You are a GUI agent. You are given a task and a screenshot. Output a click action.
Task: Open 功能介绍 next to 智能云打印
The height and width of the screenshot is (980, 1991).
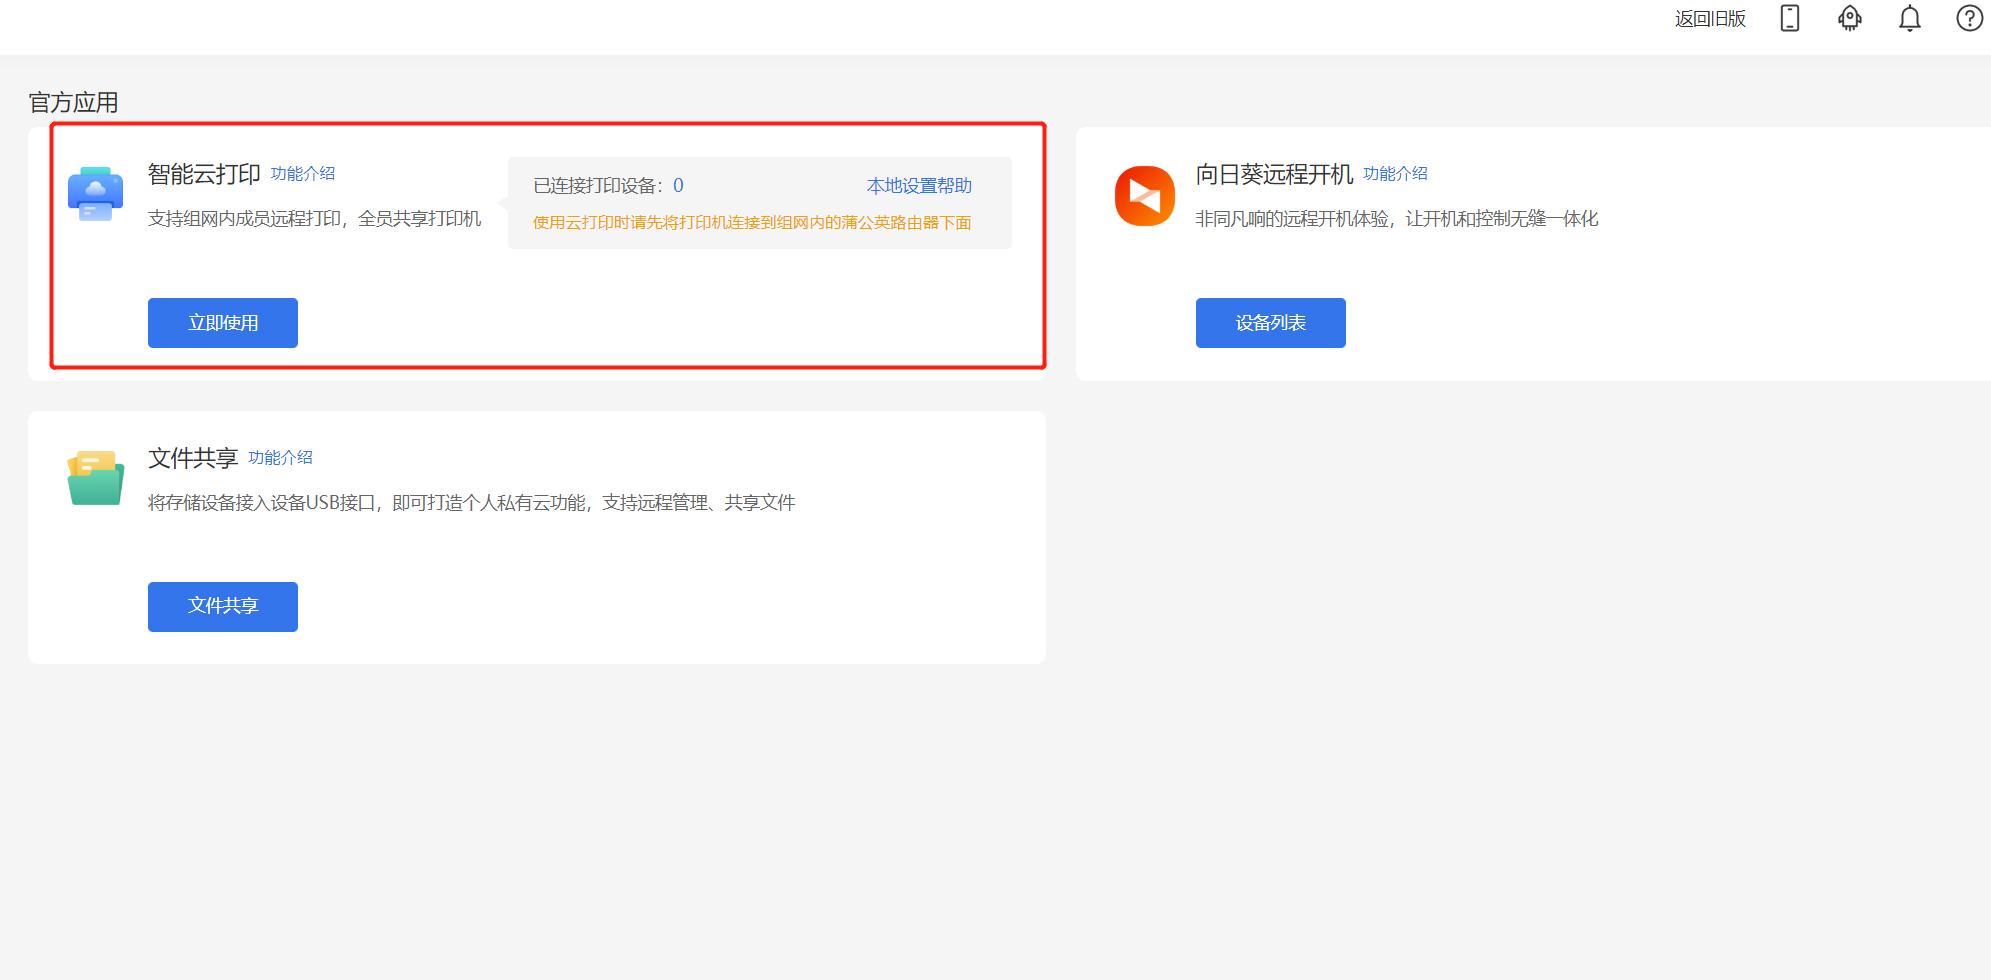[303, 173]
